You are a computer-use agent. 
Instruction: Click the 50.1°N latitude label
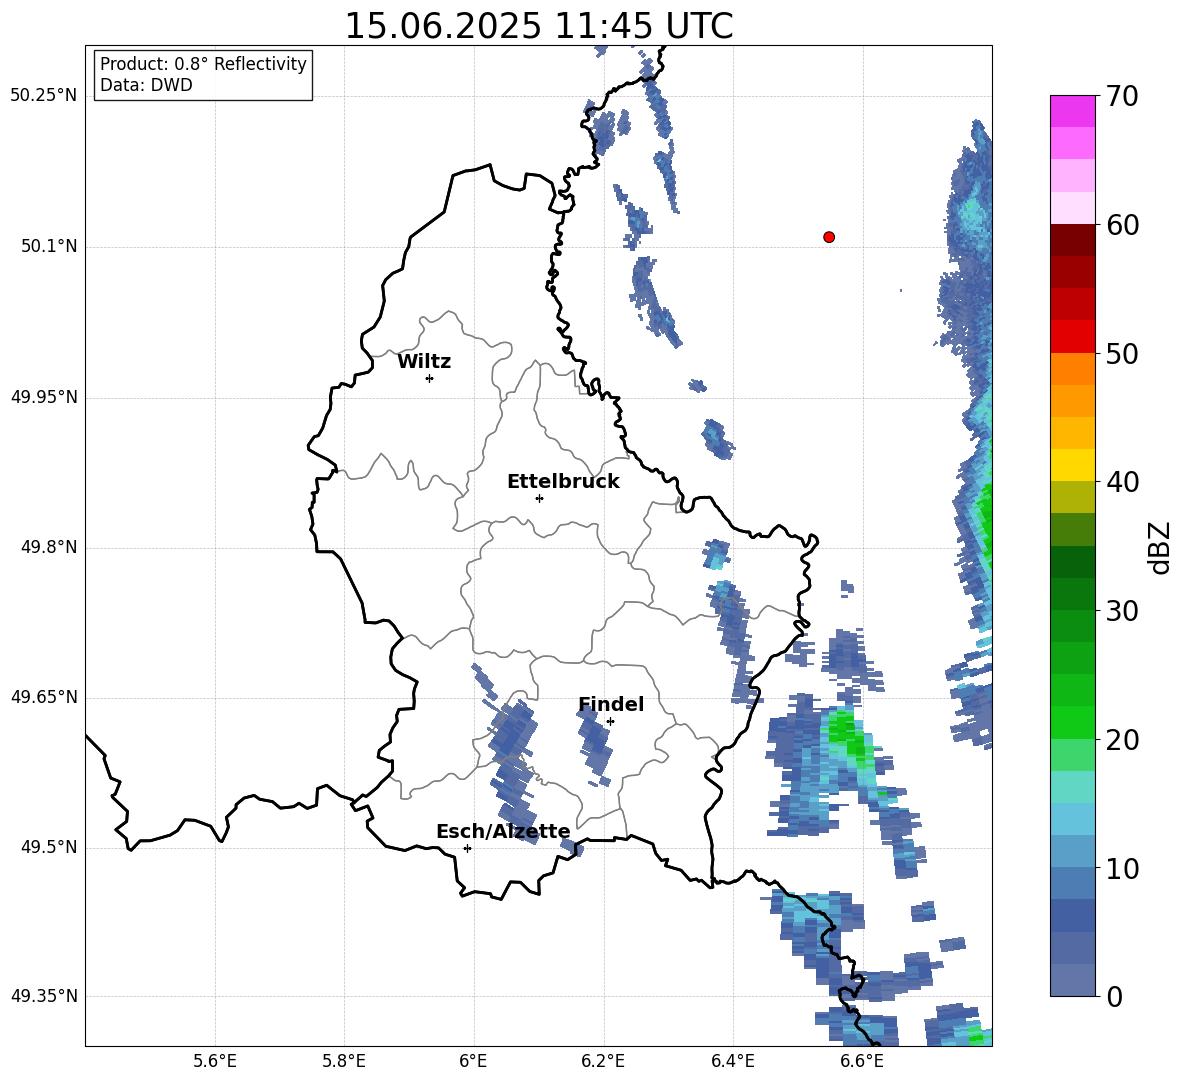[48, 247]
